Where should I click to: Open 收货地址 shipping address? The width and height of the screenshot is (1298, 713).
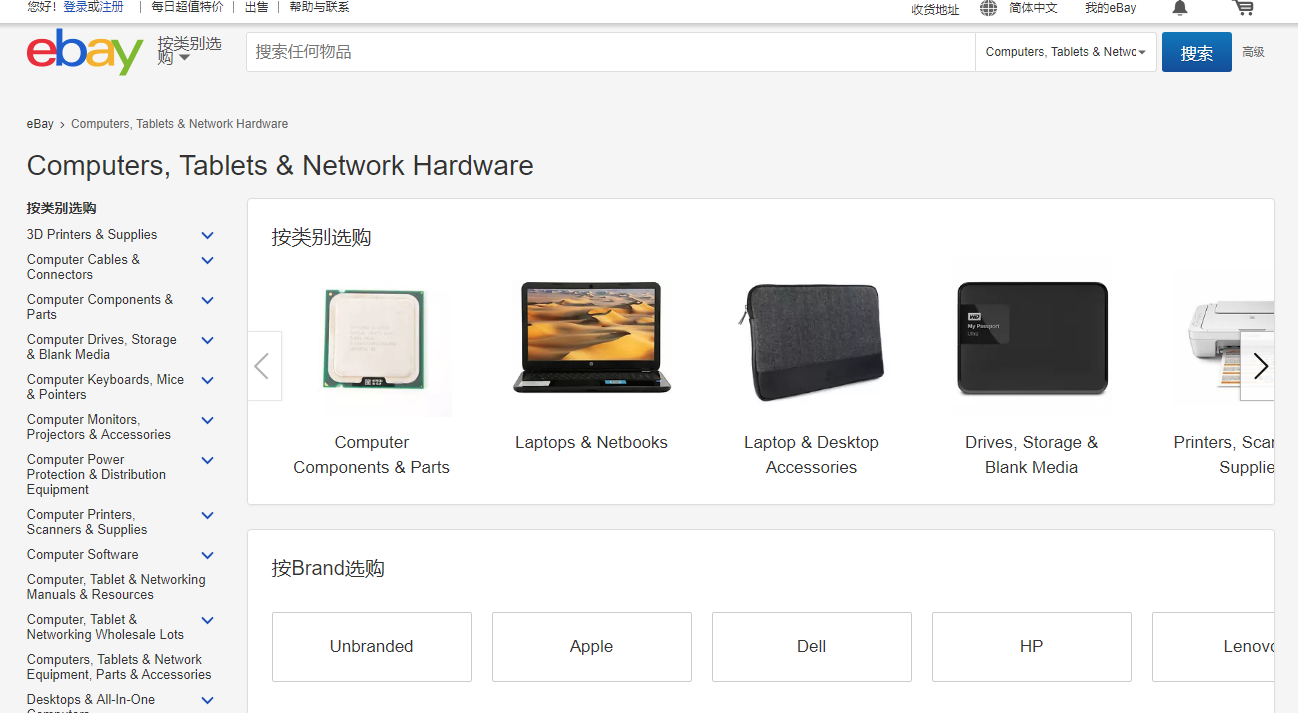(935, 9)
